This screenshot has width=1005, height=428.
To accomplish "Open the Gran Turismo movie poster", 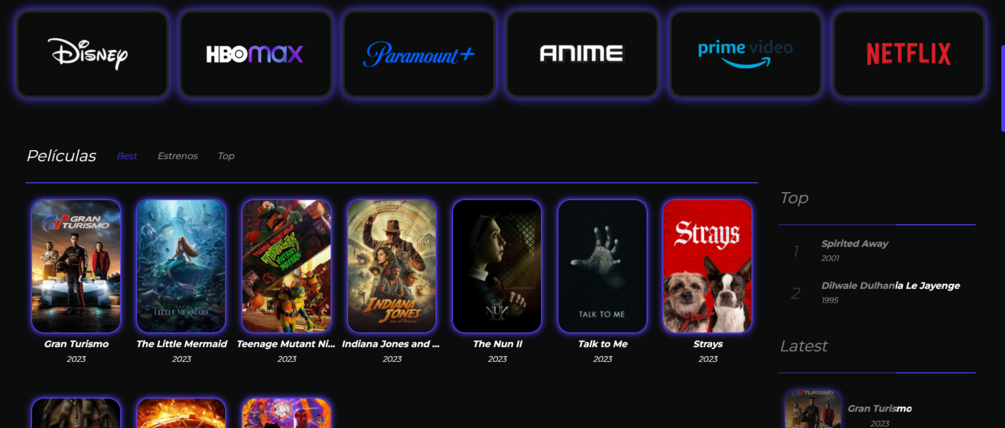I will point(76,266).
